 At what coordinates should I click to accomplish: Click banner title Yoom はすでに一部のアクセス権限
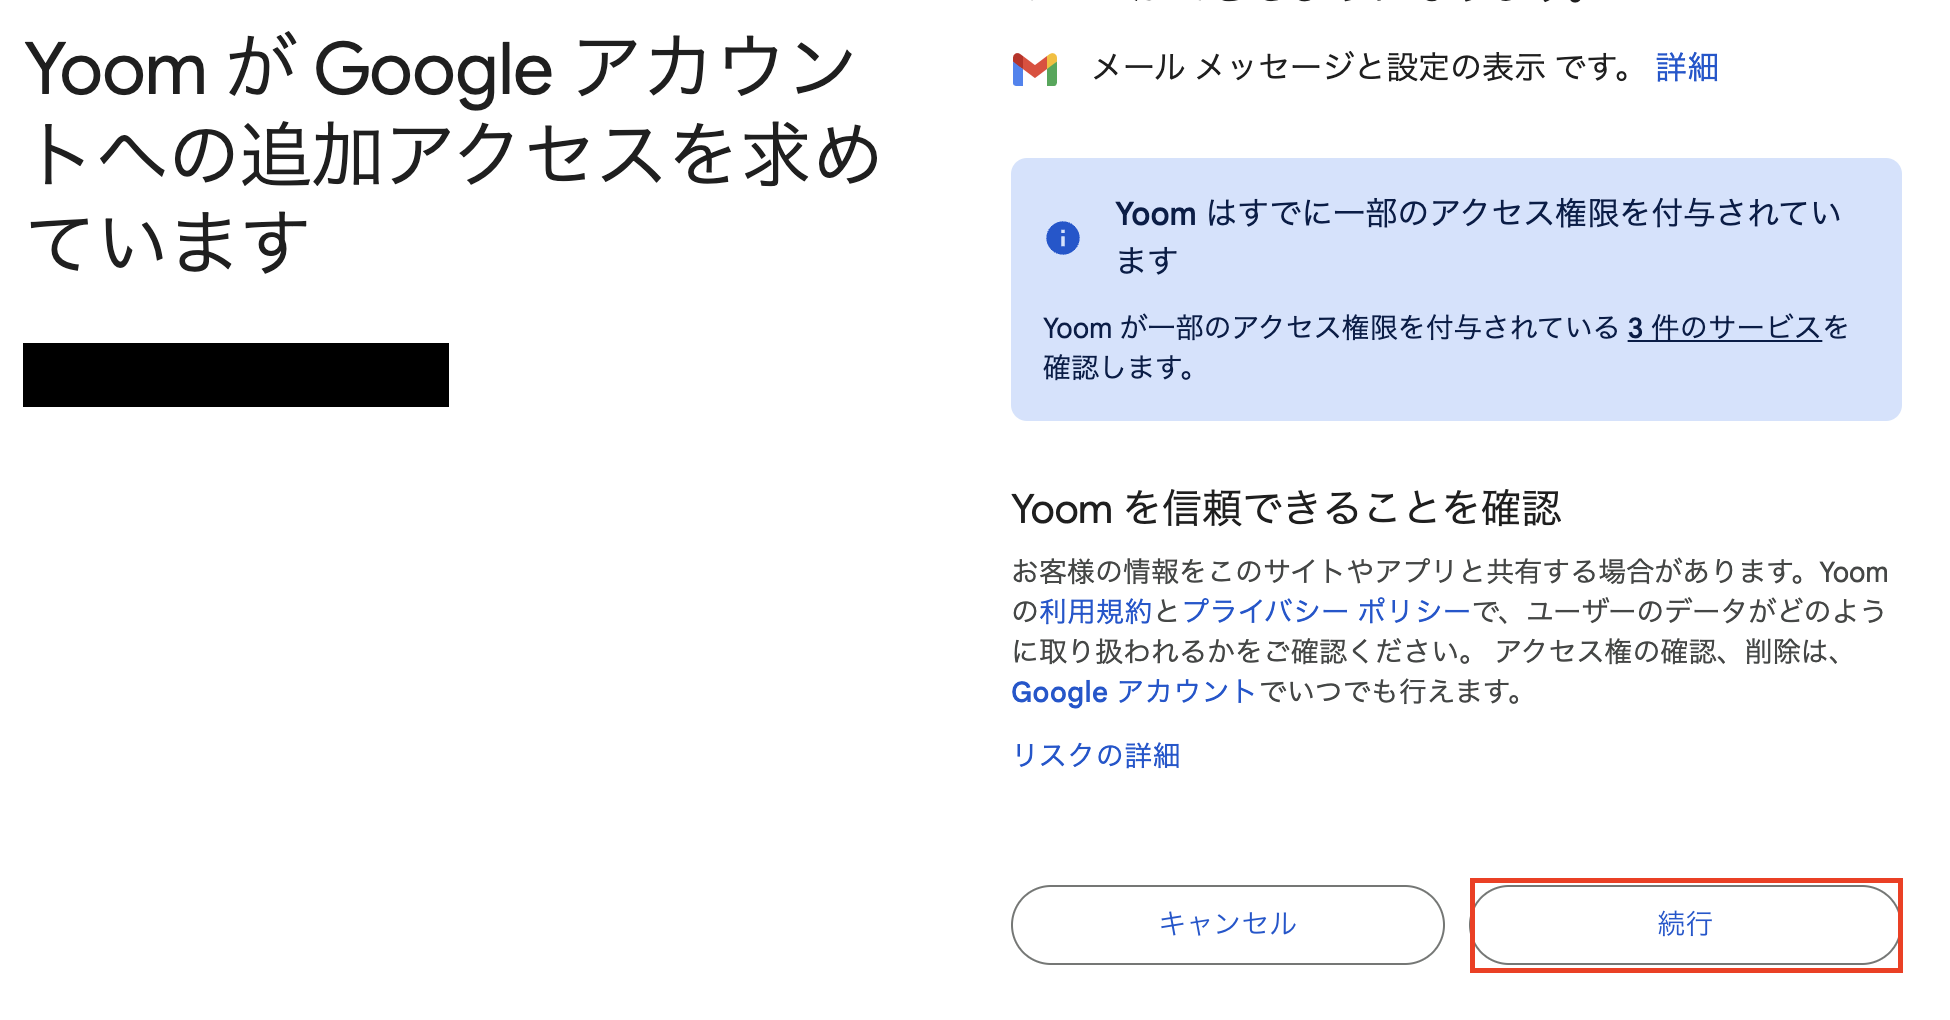pos(1477,214)
